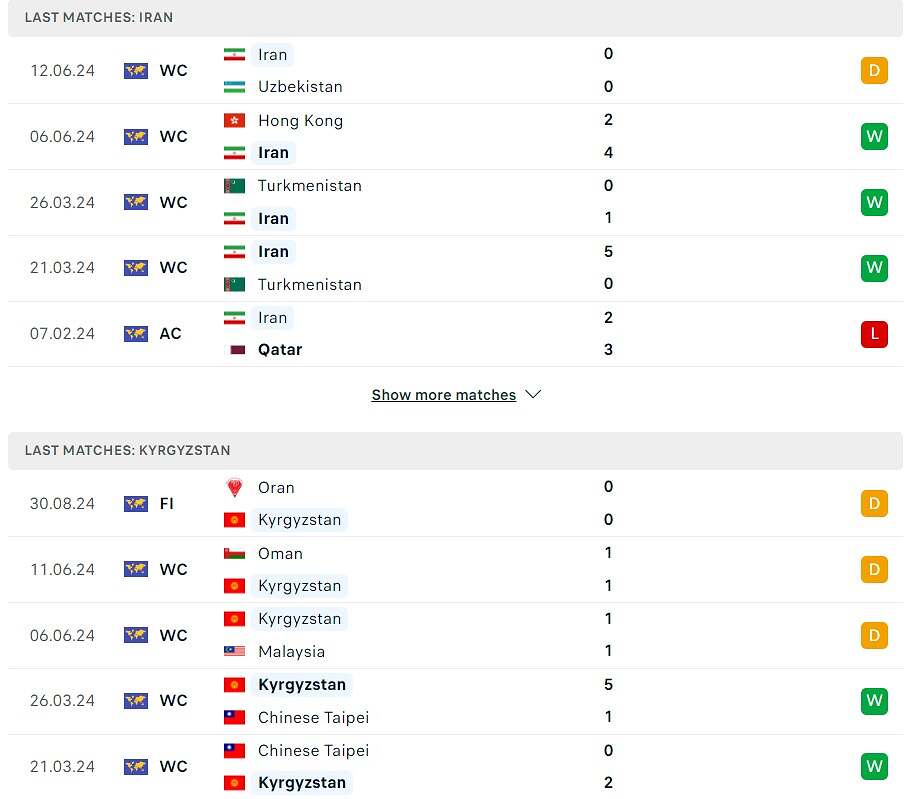904x799 pixels.
Task: Click the world map icon beside FI competition
Action: coord(136,504)
